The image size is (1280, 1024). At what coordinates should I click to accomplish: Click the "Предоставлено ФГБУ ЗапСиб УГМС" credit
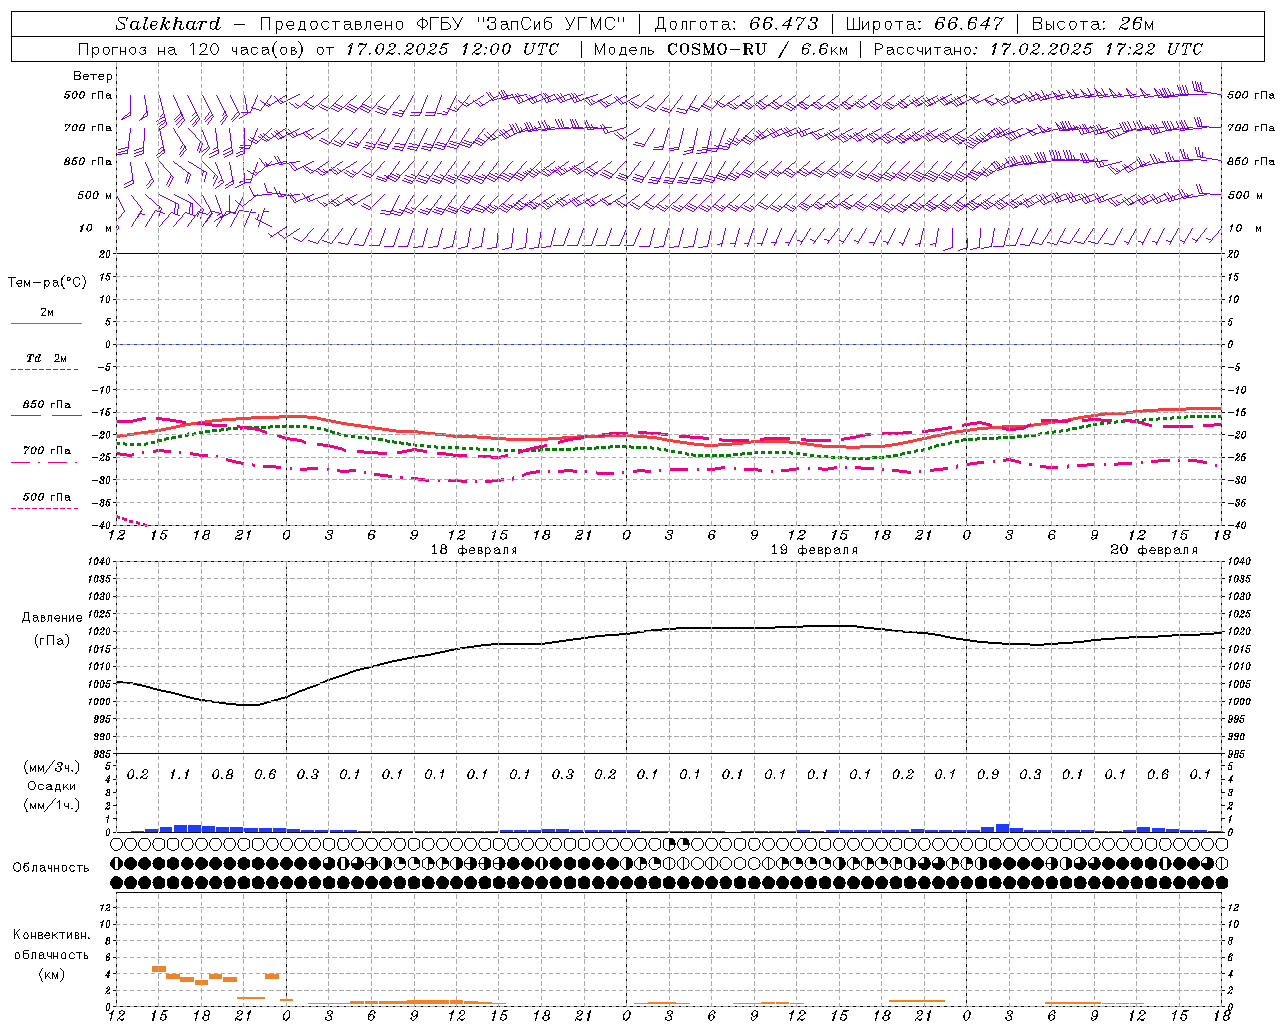point(442,24)
